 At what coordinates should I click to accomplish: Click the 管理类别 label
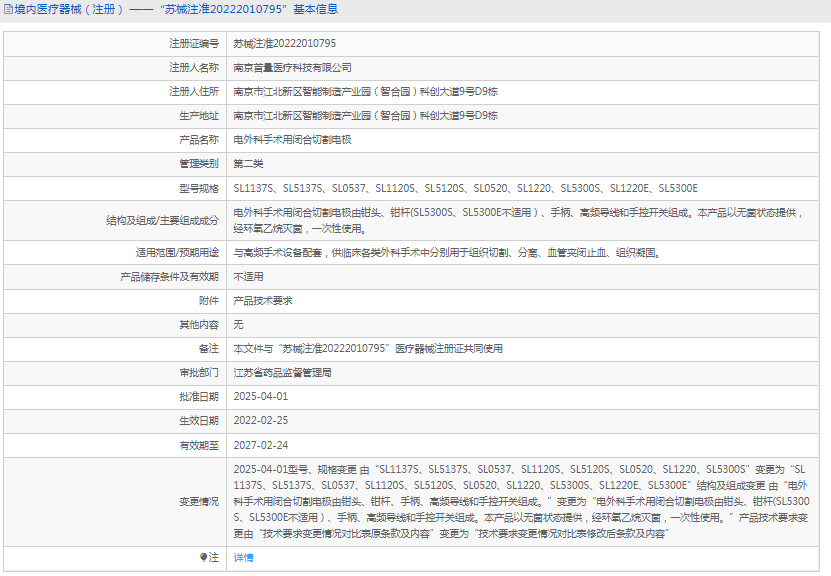(x=199, y=164)
